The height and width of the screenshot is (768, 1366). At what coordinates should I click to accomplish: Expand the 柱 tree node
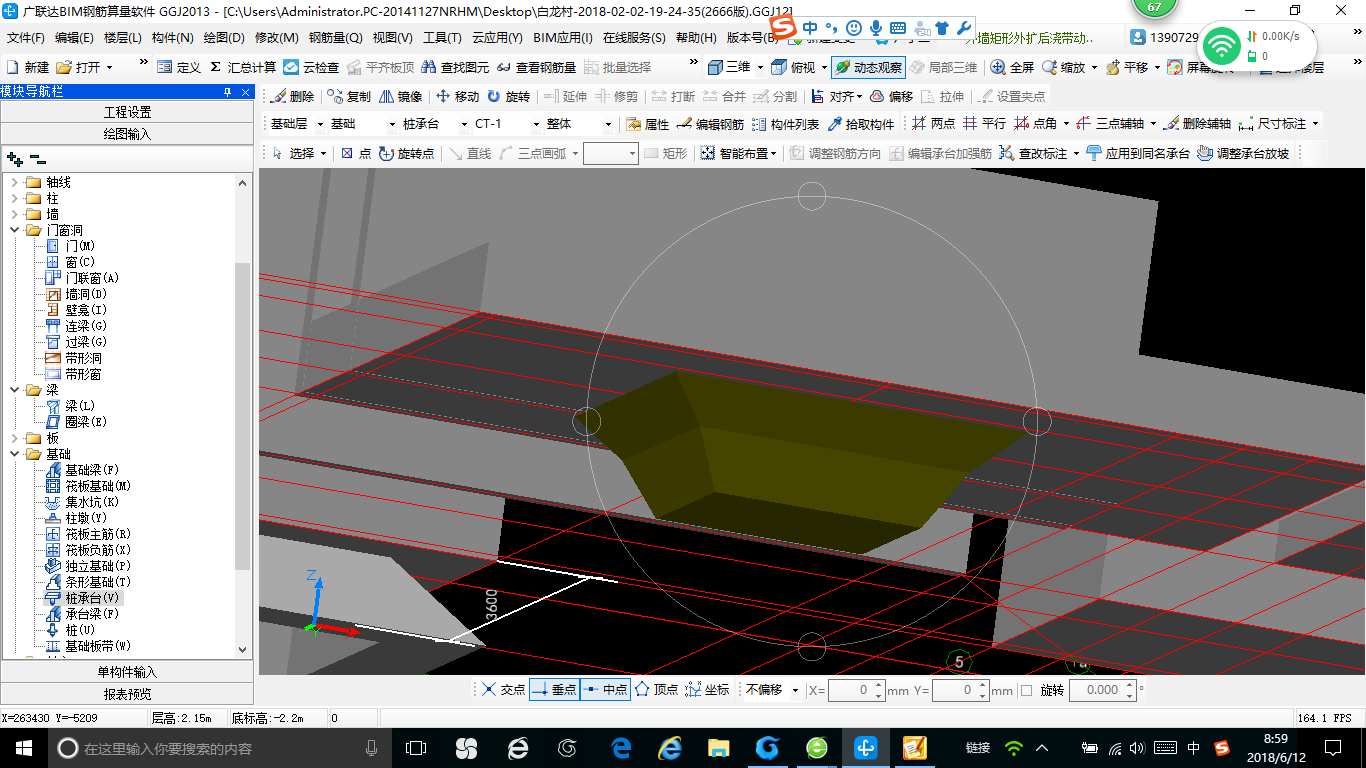coord(15,198)
